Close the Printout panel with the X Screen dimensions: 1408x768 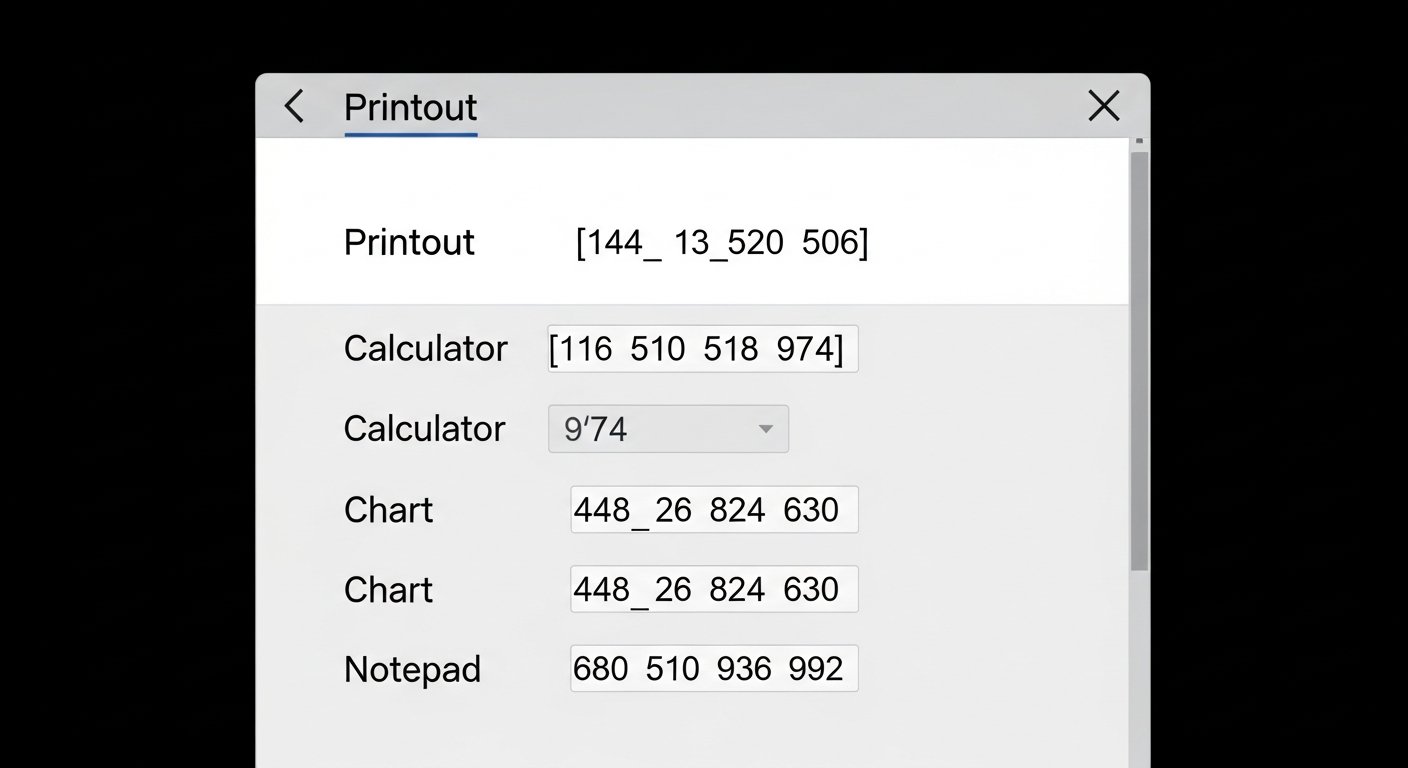click(x=1103, y=106)
